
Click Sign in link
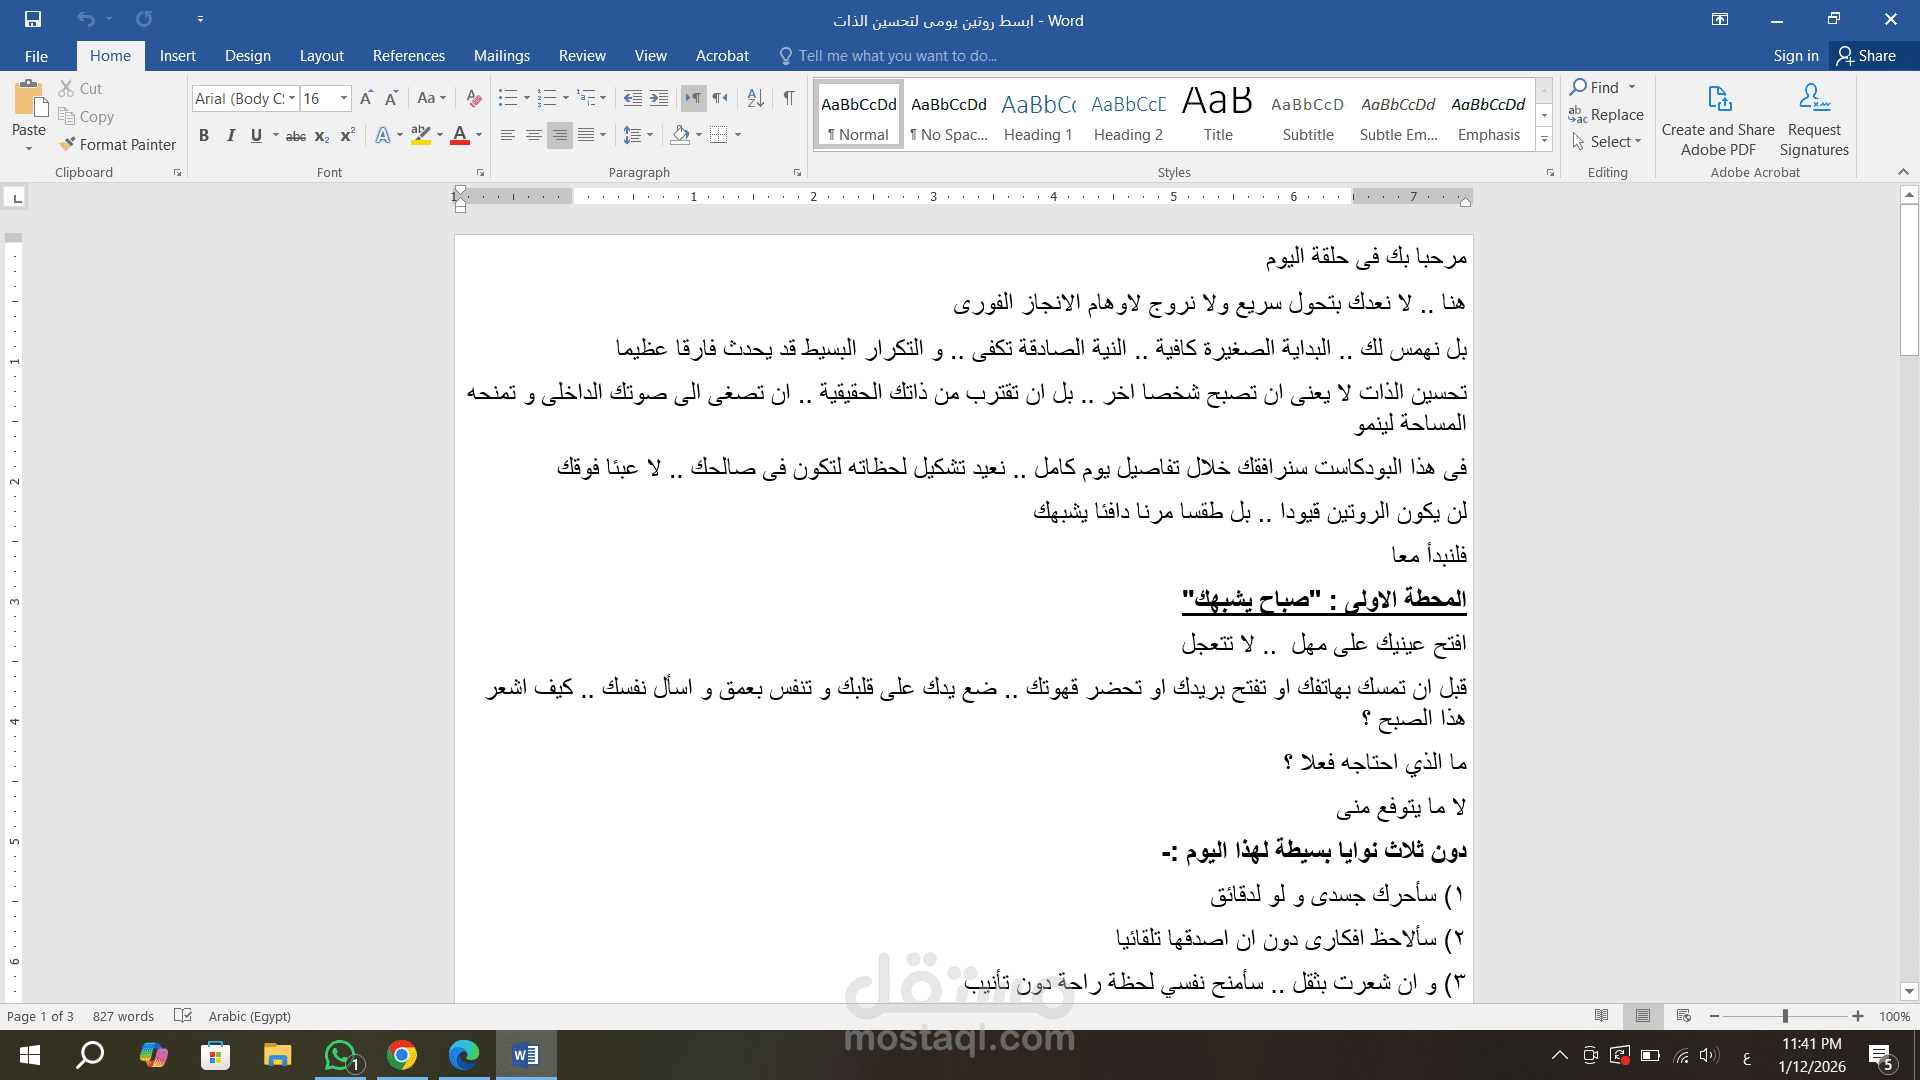tap(1795, 56)
